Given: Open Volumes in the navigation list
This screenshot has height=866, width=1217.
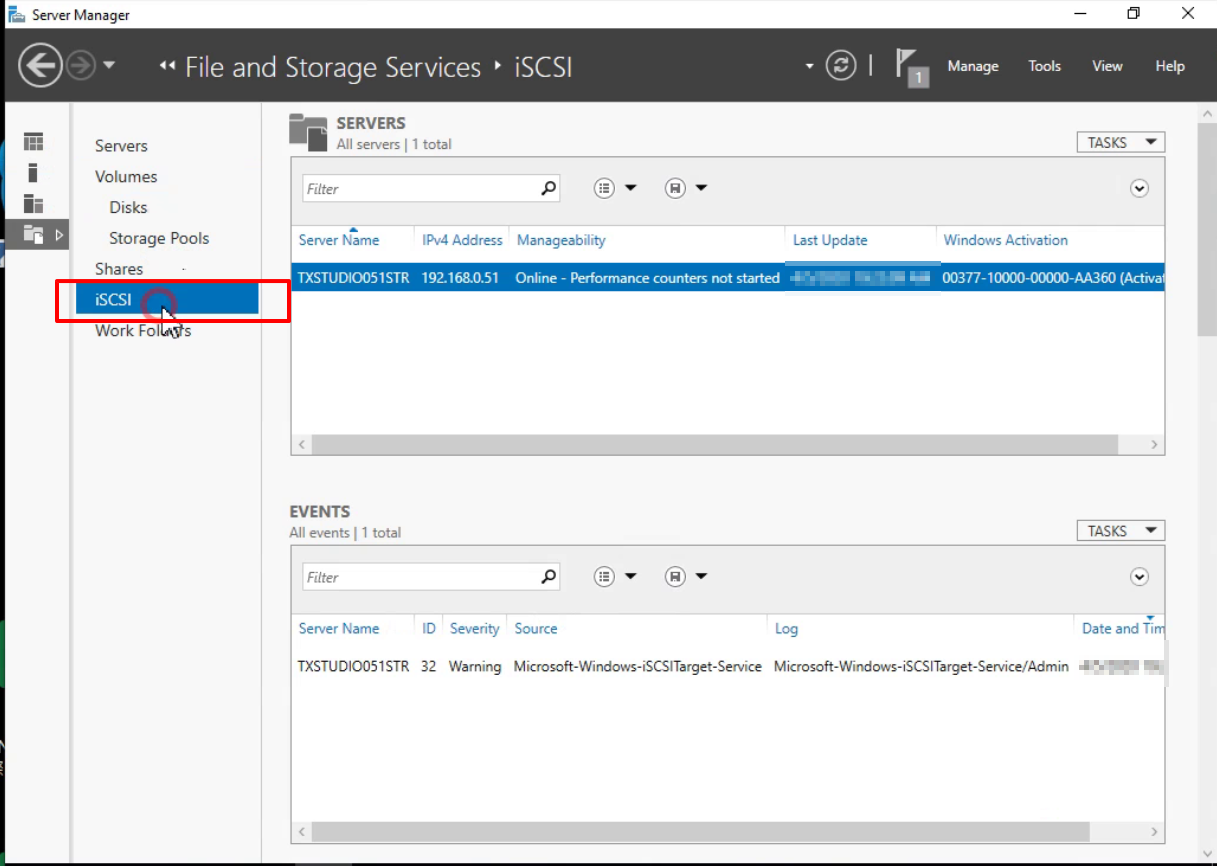Looking at the screenshot, I should pos(126,177).
